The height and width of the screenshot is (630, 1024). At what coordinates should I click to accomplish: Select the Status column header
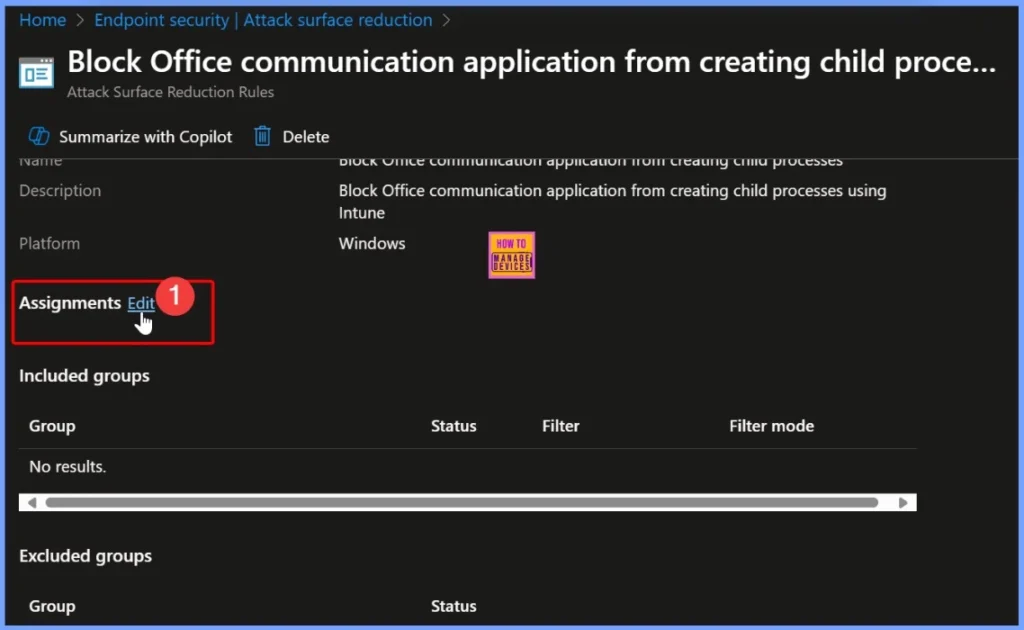pos(453,425)
